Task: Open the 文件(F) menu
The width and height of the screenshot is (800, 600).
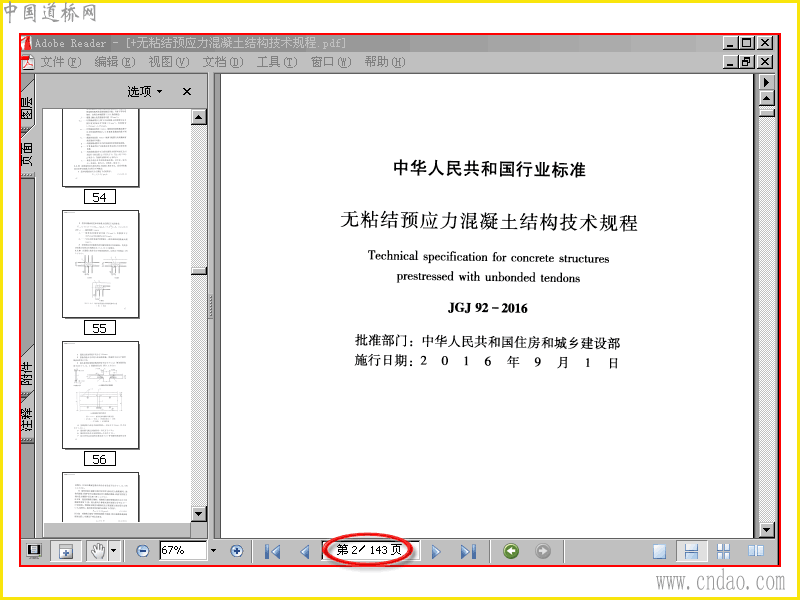Action: click(x=60, y=62)
